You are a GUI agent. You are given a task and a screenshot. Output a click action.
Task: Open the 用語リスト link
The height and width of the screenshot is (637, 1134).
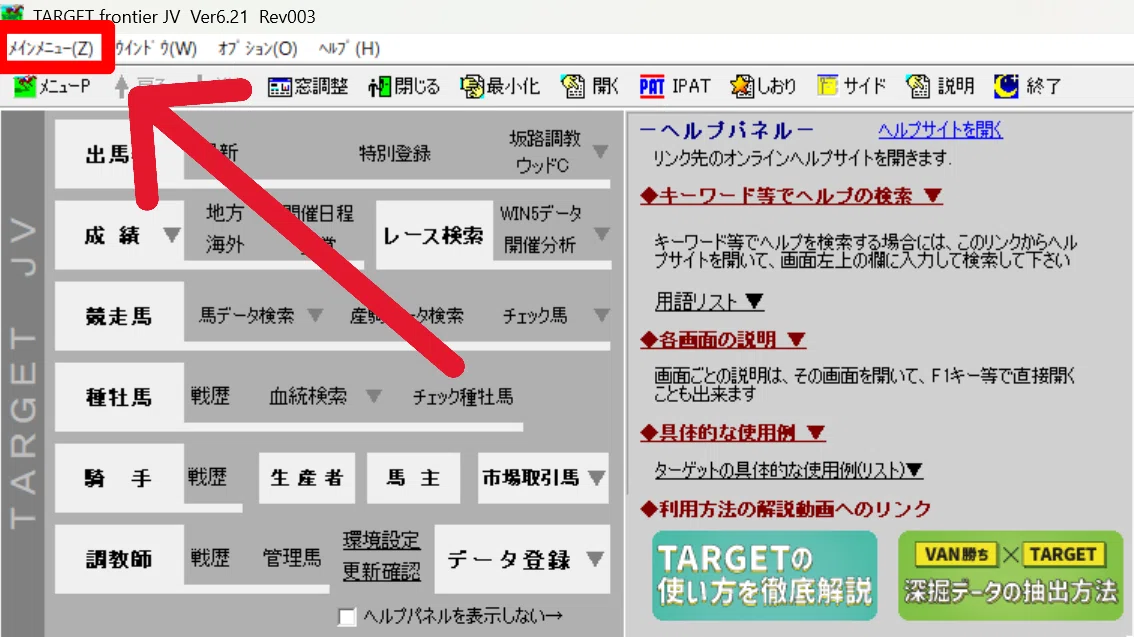click(x=709, y=301)
